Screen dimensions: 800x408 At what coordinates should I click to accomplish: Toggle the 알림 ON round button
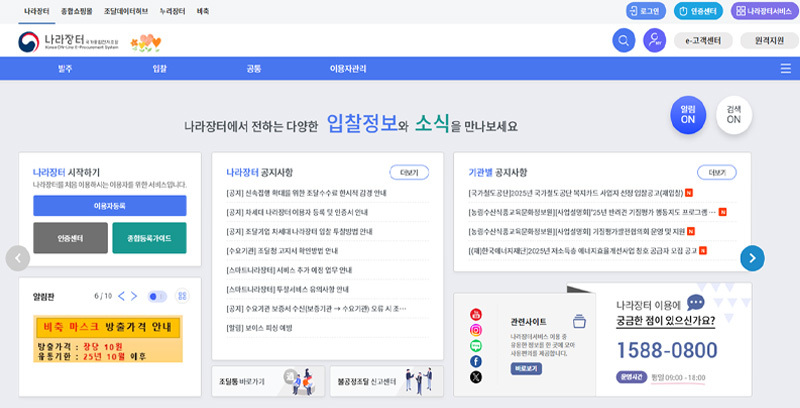[688, 115]
